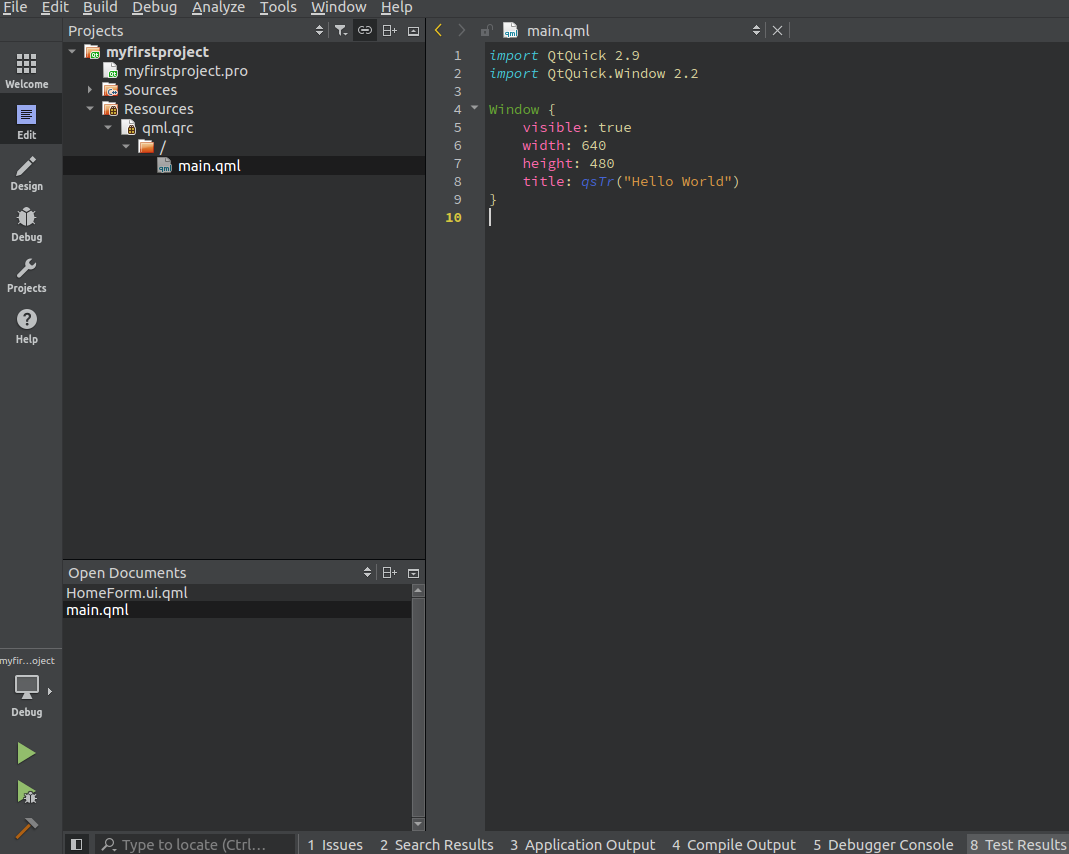1069x854 pixels.
Task: Toggle file read-only lock icon
Action: pyautogui.click(x=486, y=31)
